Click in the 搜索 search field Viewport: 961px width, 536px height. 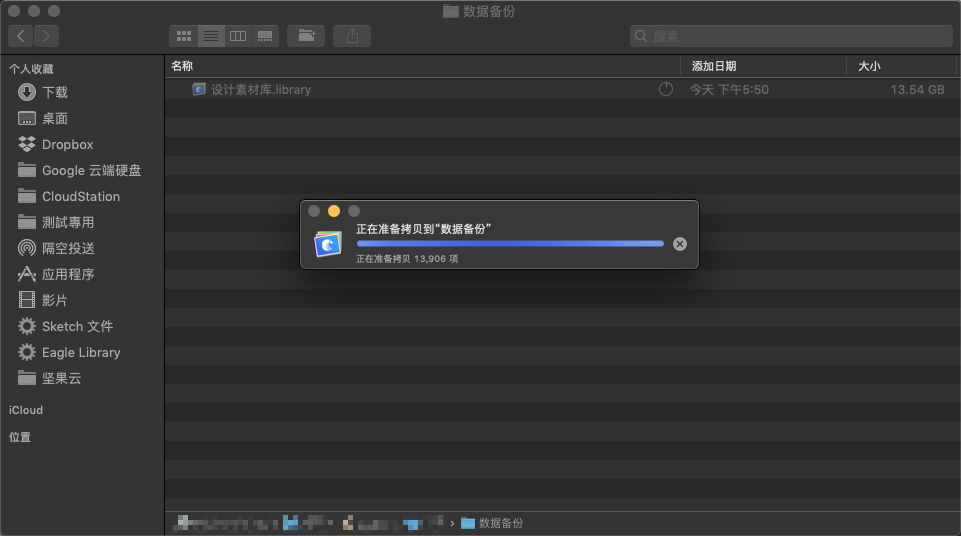pyautogui.click(x=791, y=36)
